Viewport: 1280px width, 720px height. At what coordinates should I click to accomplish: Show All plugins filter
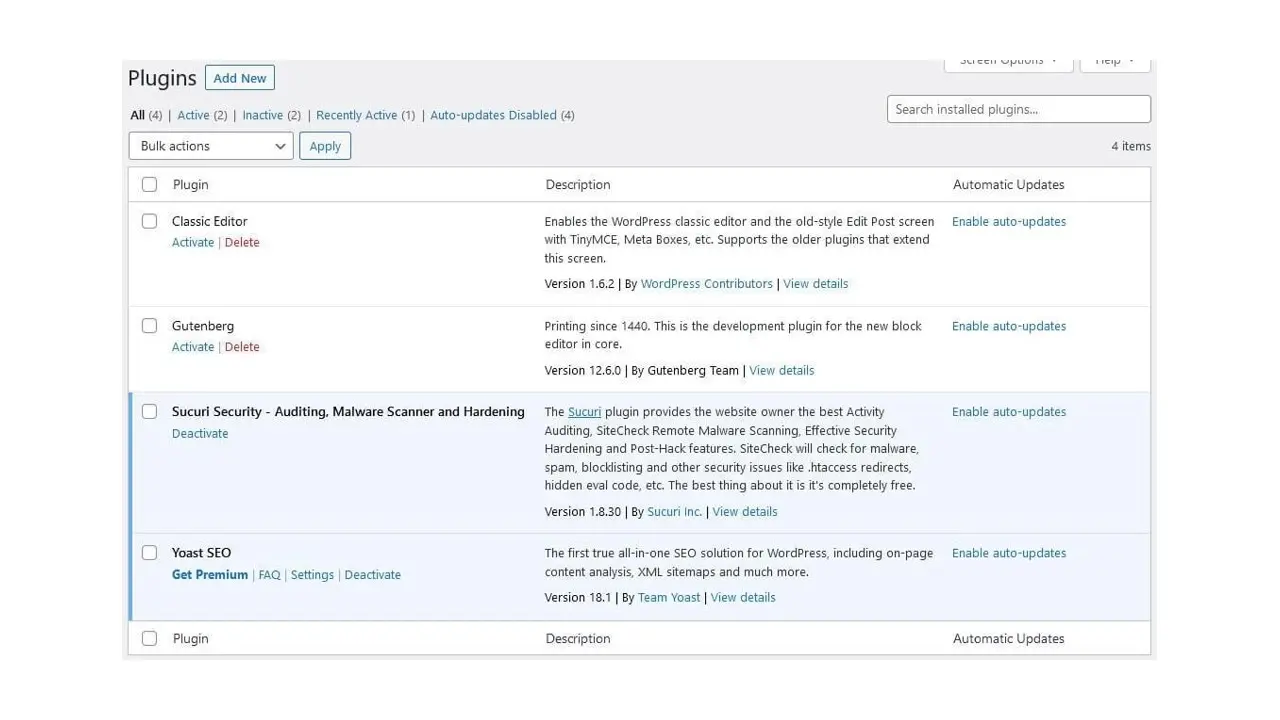click(x=138, y=115)
